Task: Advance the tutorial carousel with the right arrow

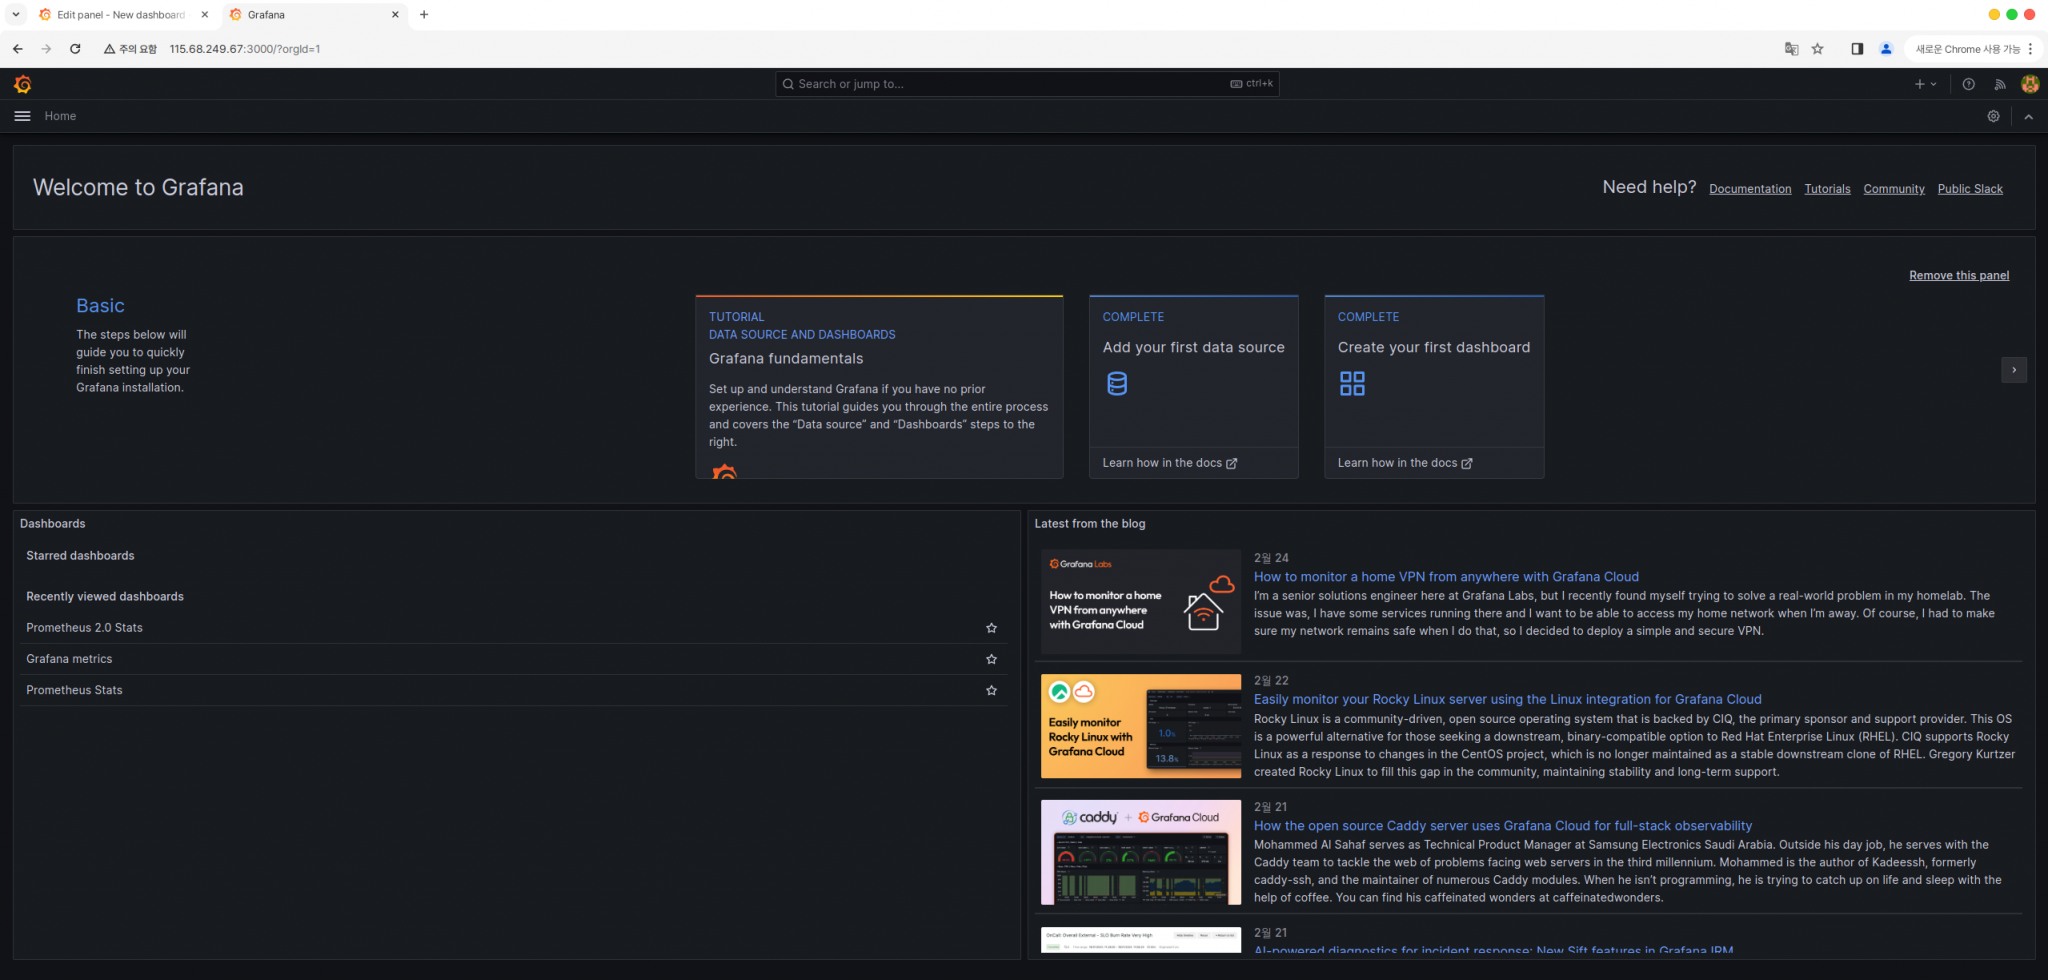Action: tap(2014, 370)
